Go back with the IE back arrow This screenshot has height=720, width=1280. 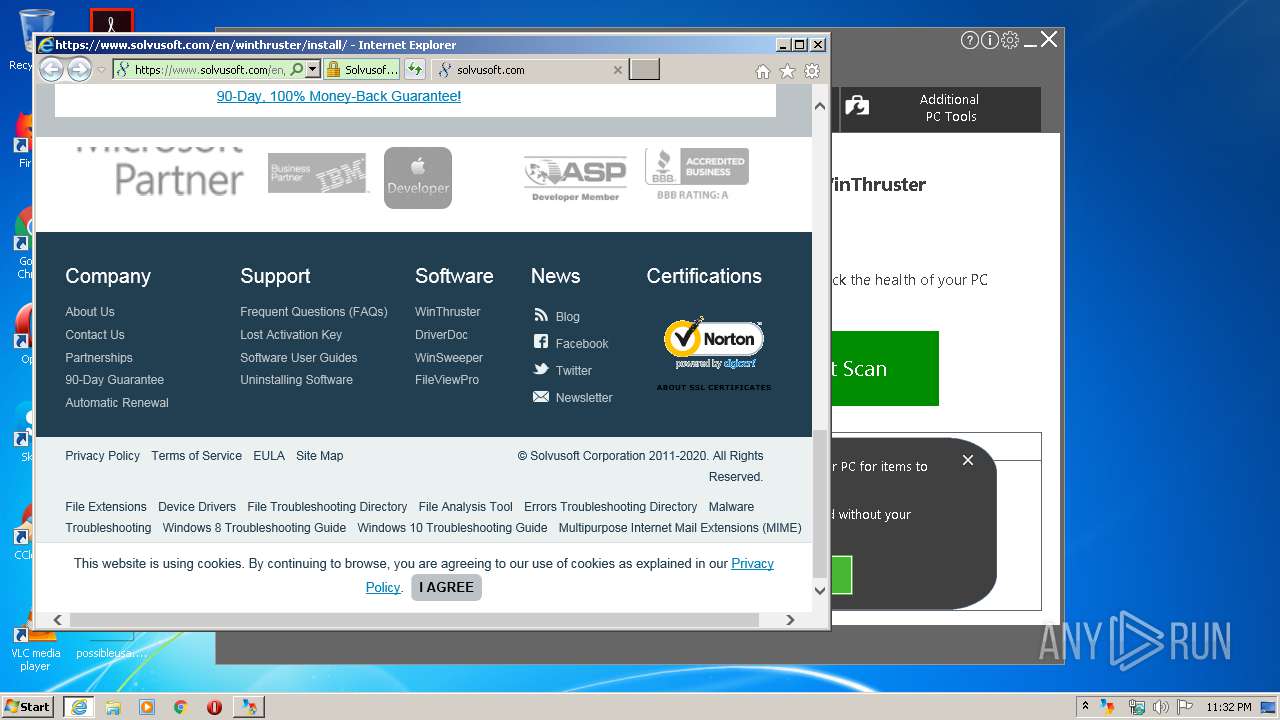click(x=51, y=69)
